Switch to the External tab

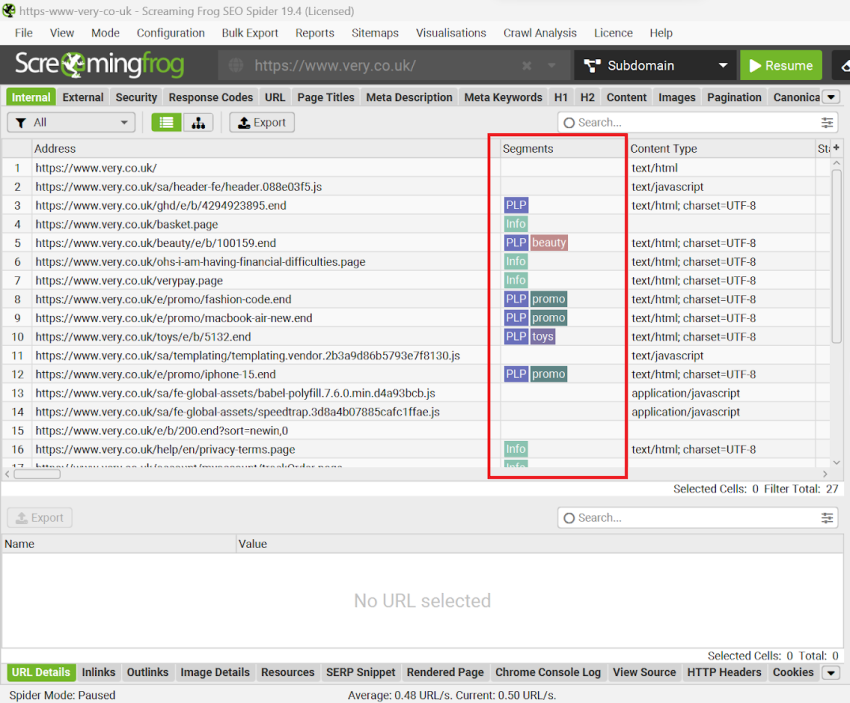pos(83,98)
